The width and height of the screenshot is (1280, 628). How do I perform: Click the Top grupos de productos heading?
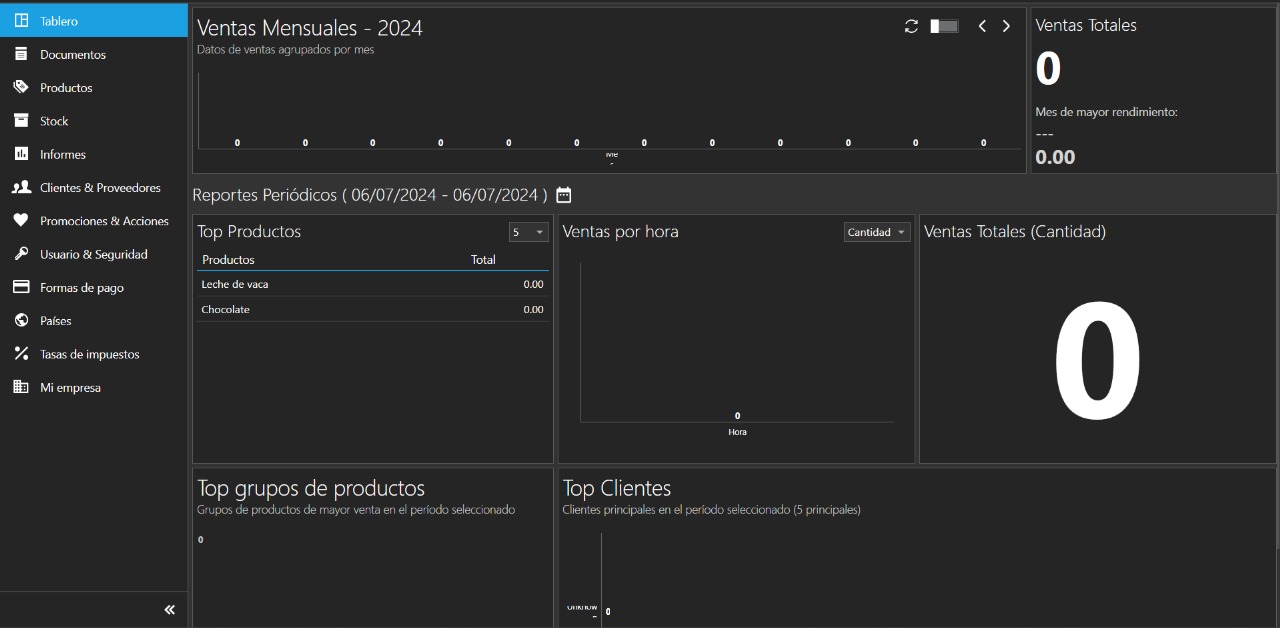coord(311,488)
